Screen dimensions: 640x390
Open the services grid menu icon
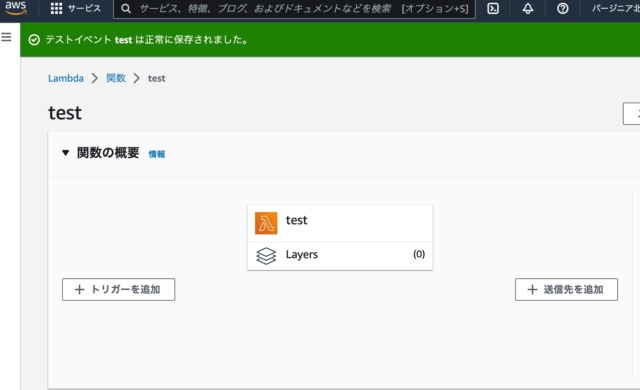tap(56, 9)
